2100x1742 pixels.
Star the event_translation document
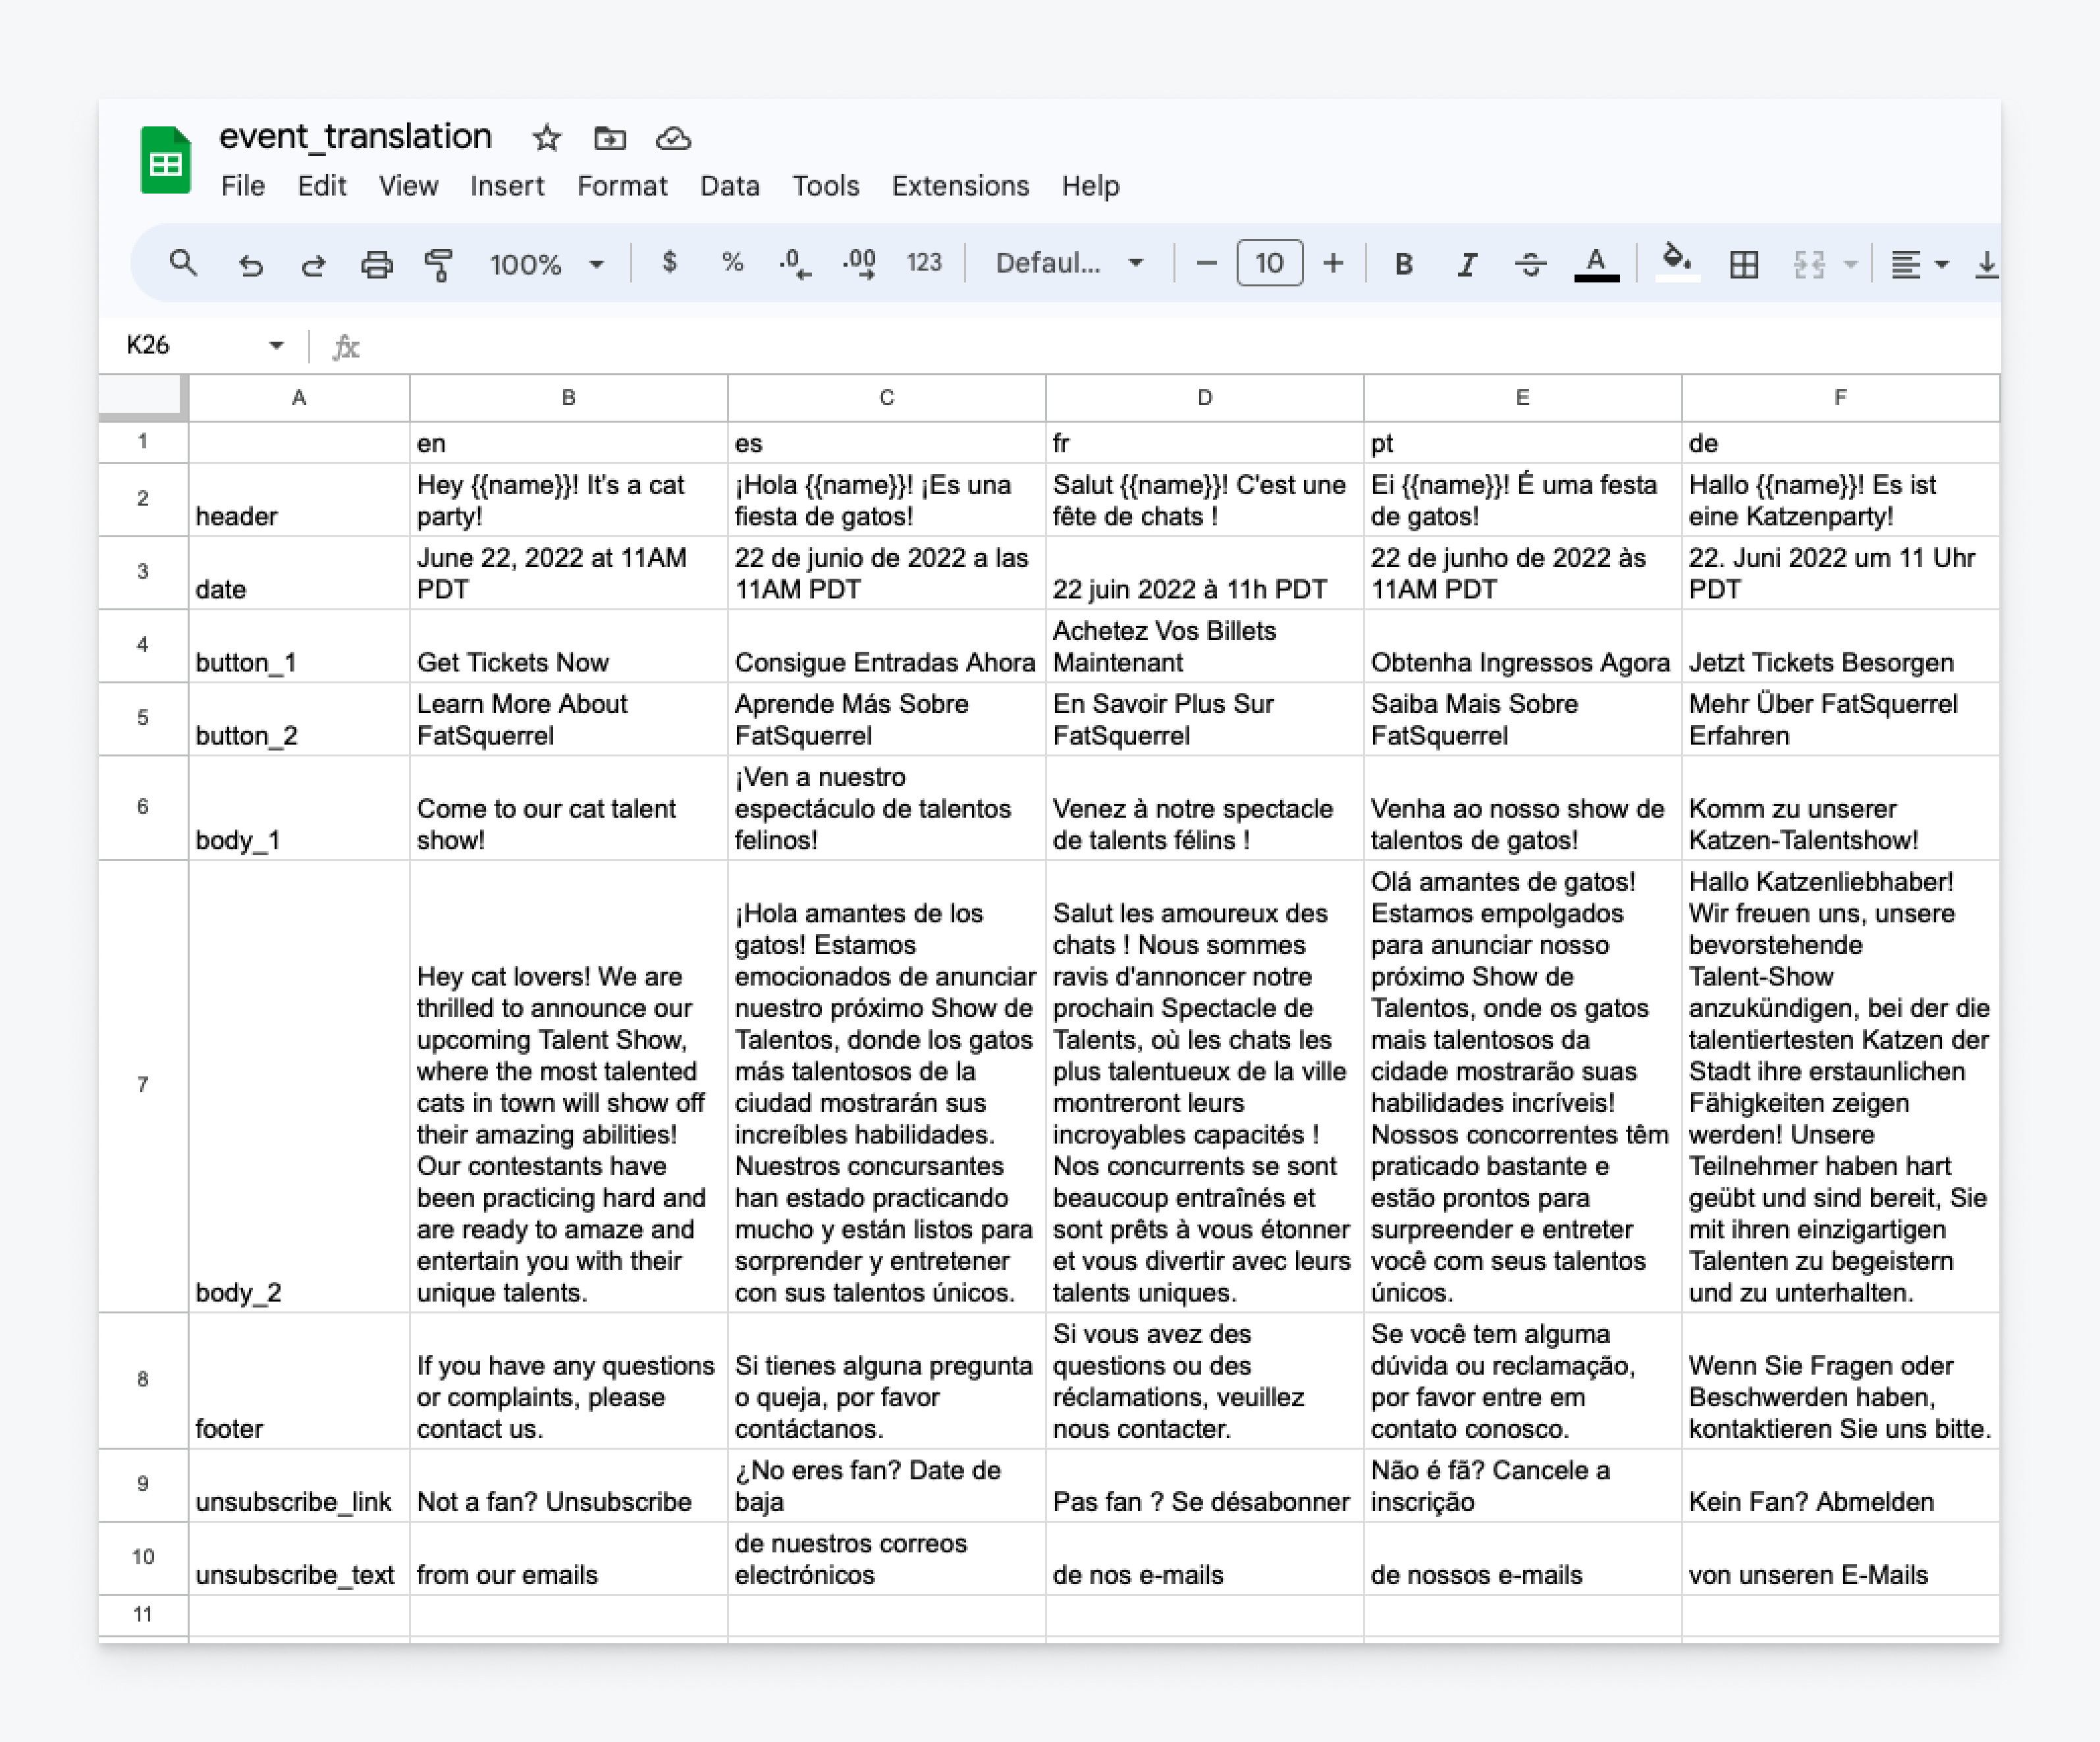point(546,138)
